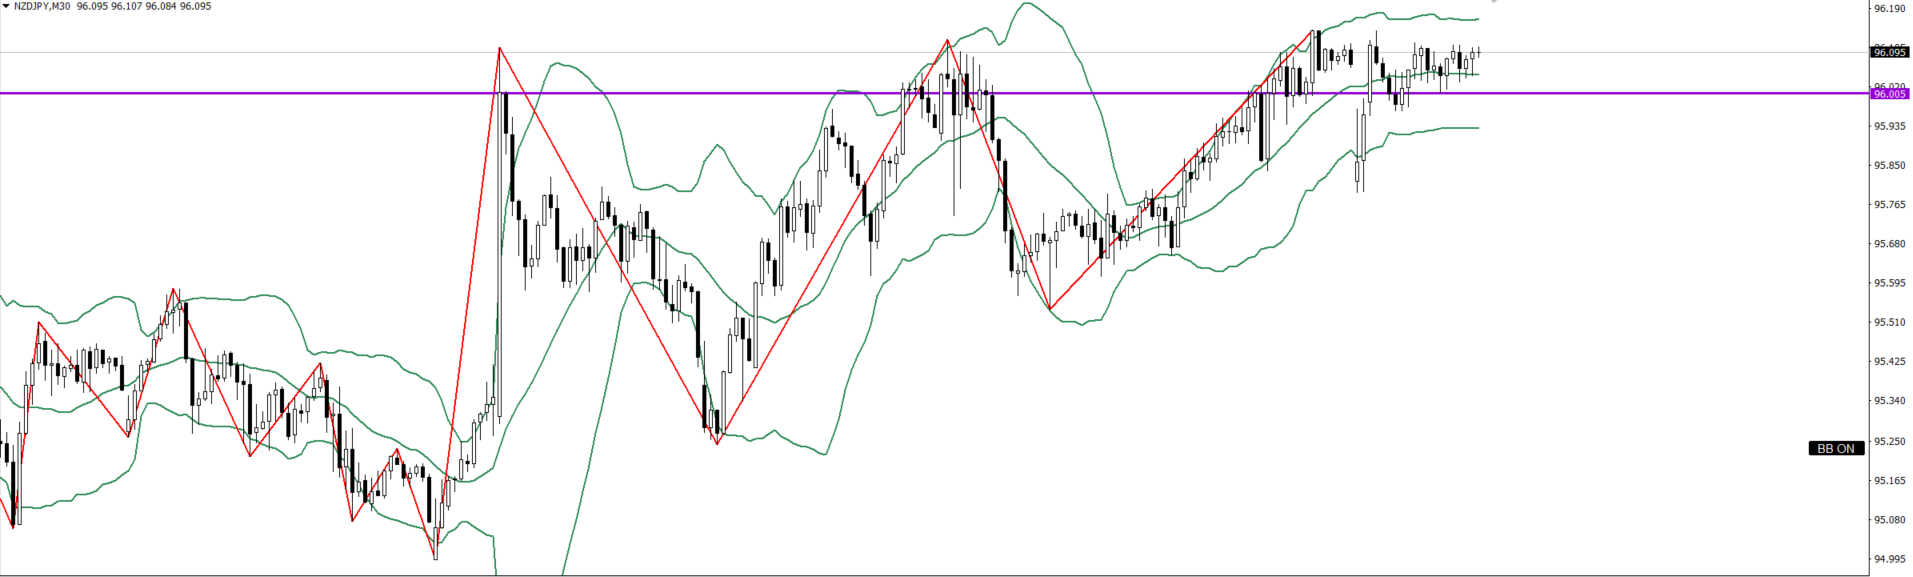Click the 95.510 price scale label
The width and height of the screenshot is (1913, 577).
click(x=1888, y=322)
